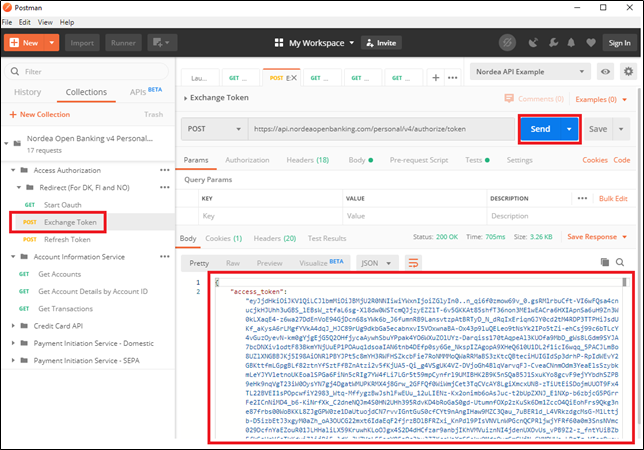Add a new request tab with plus icon

[x=436, y=77]
